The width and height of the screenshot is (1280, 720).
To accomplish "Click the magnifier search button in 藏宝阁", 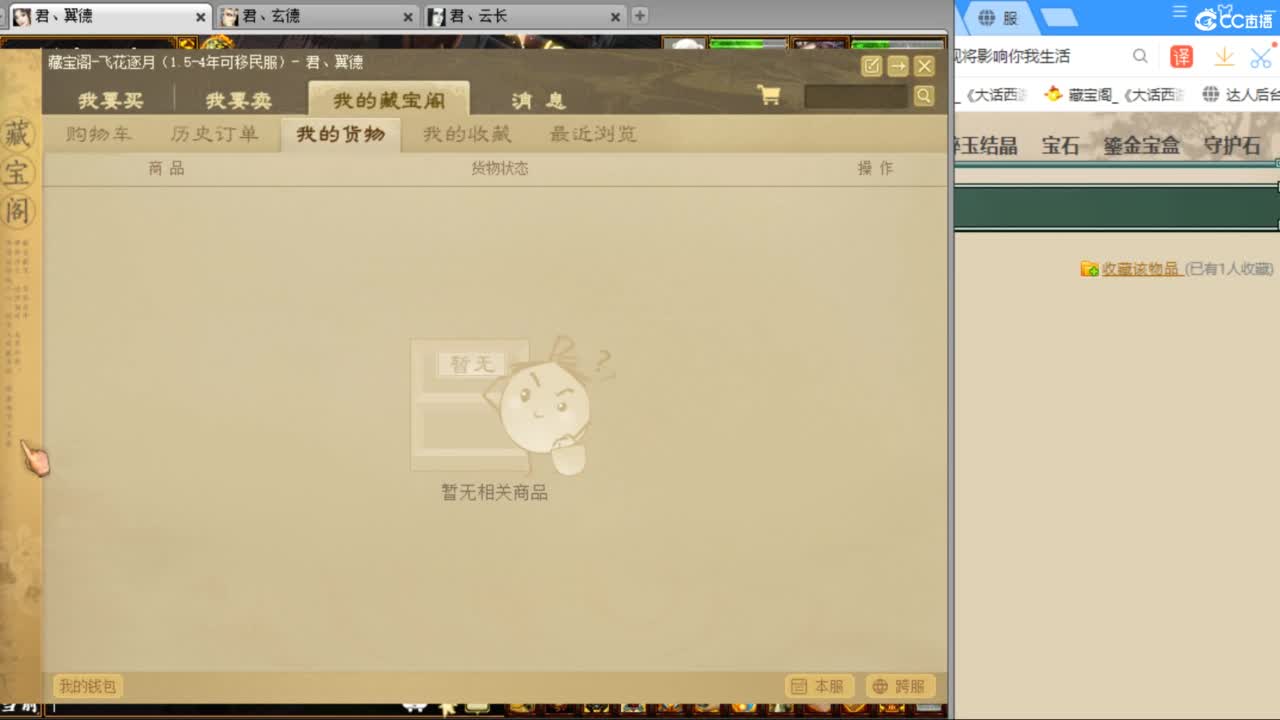I will pyautogui.click(x=924, y=95).
